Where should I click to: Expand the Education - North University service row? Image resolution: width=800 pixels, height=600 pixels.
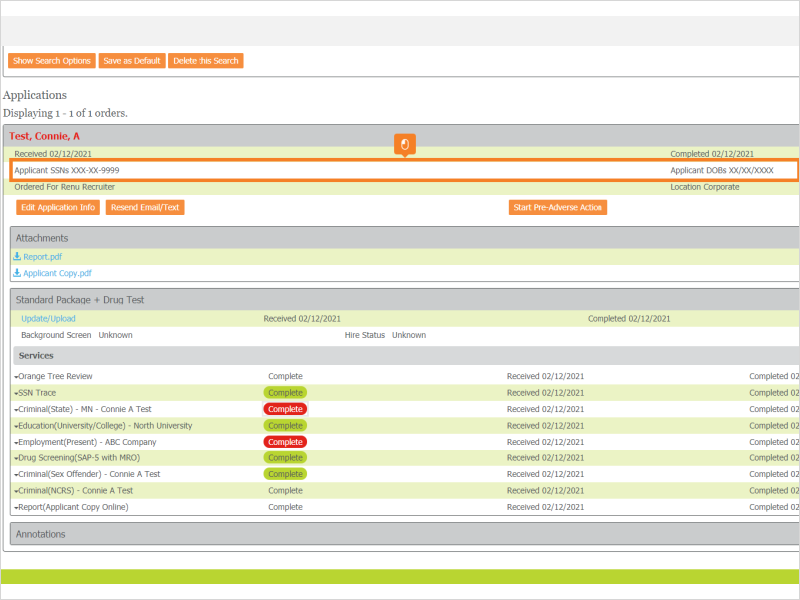(x=14, y=425)
